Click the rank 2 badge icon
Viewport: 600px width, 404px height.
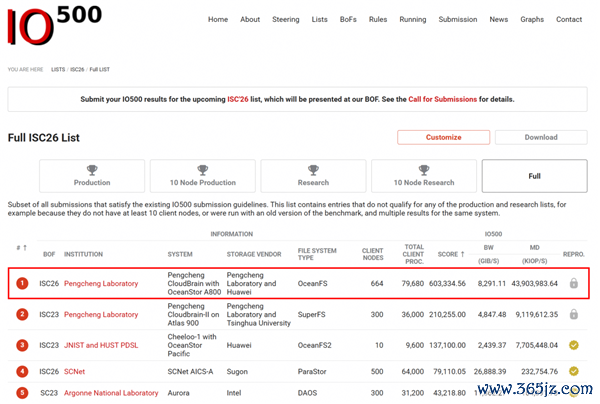[22, 314]
